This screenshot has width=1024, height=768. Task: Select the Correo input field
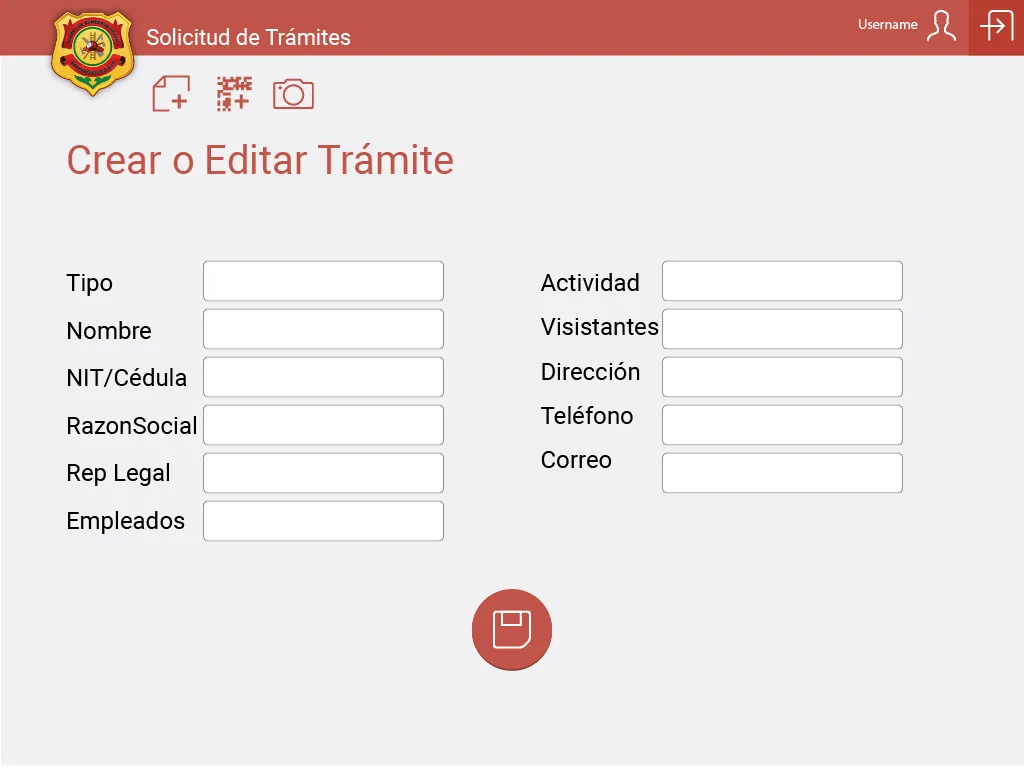click(782, 473)
